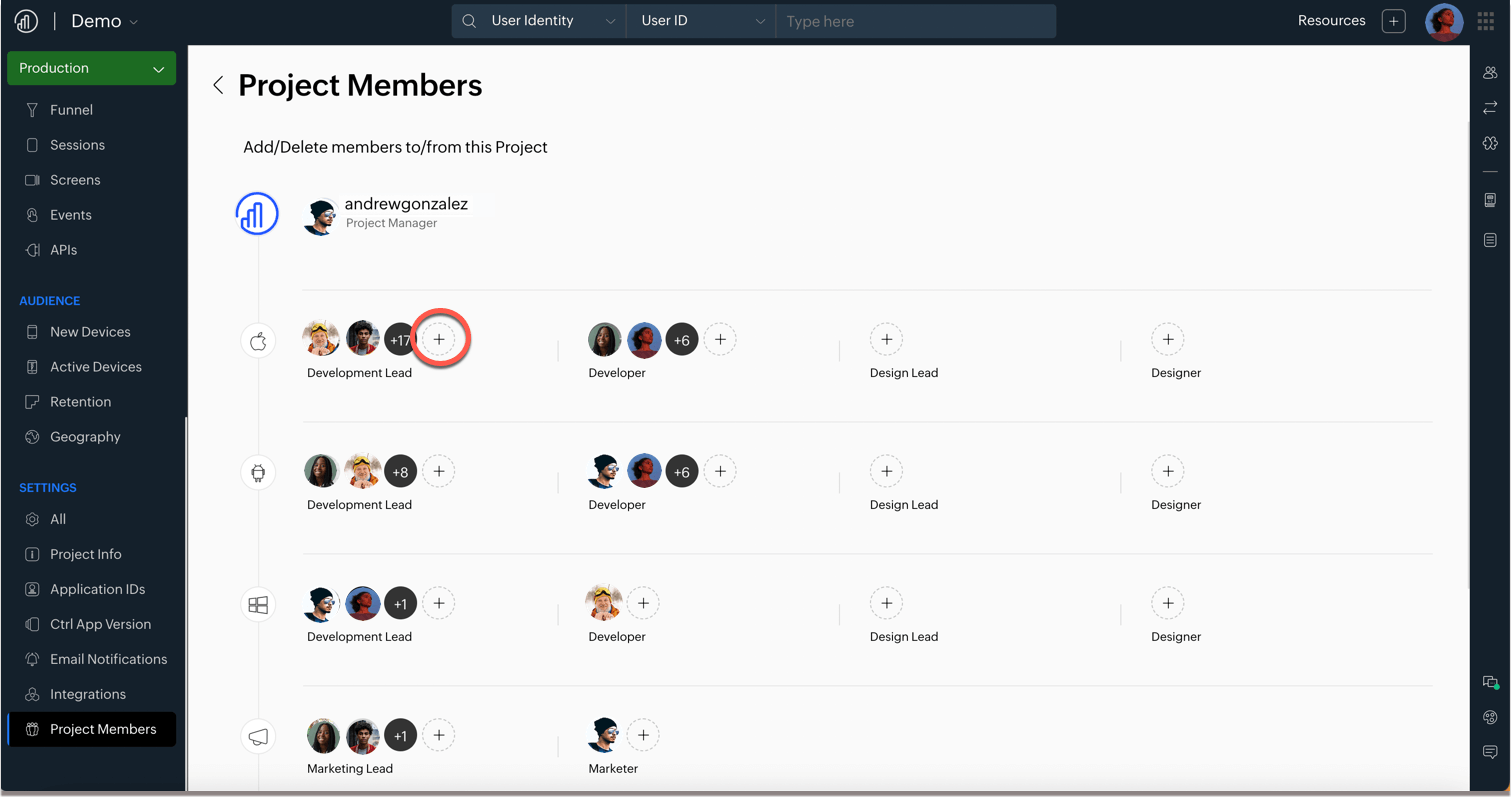Go to Email Notifications settings
1511x797 pixels.
pyautogui.click(x=108, y=659)
